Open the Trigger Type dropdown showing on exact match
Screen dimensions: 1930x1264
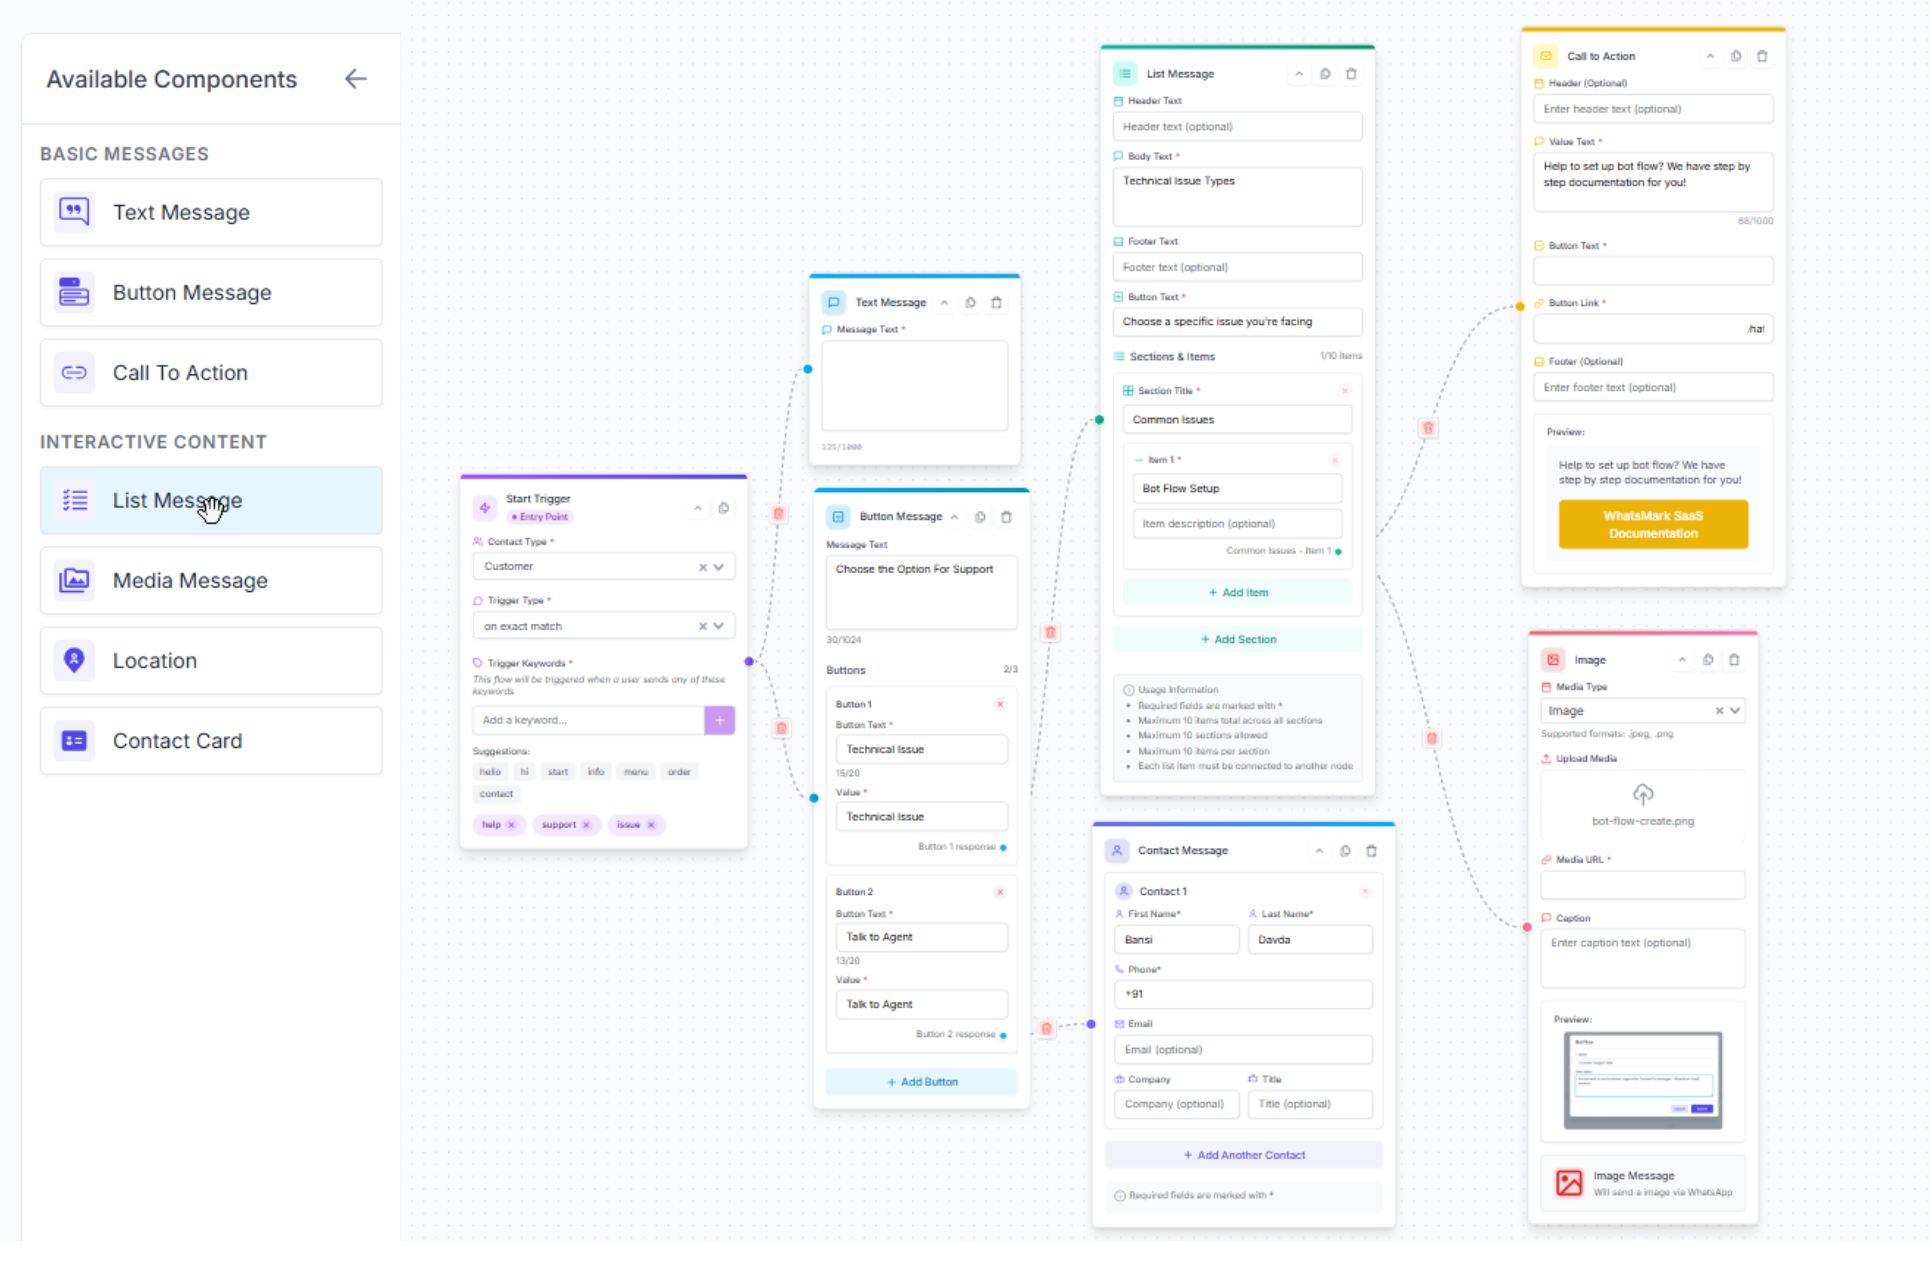[x=718, y=625]
